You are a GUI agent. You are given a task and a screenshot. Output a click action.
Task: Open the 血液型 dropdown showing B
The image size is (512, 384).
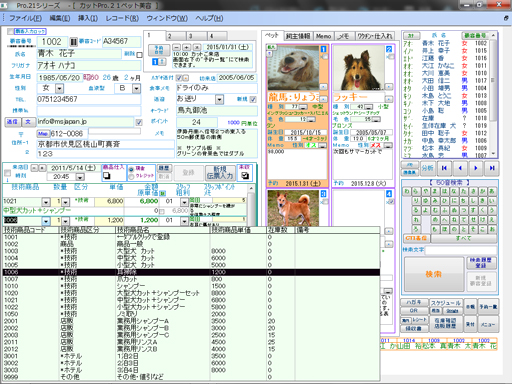coord(136,88)
